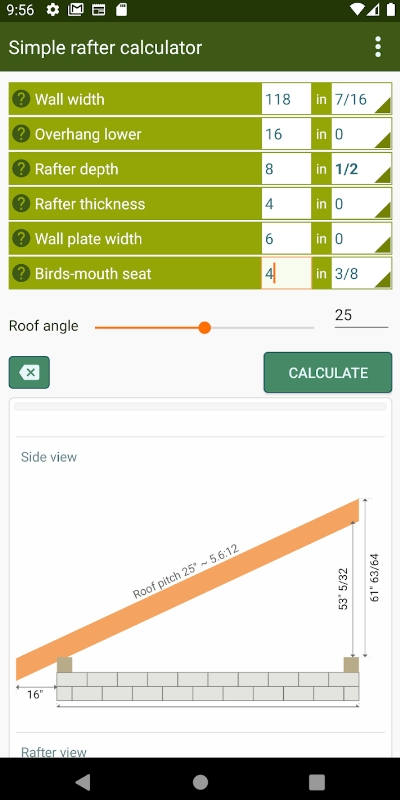This screenshot has width=400, height=800.
Task: Open the Overhang lower fraction dropdown
Action: (361, 134)
